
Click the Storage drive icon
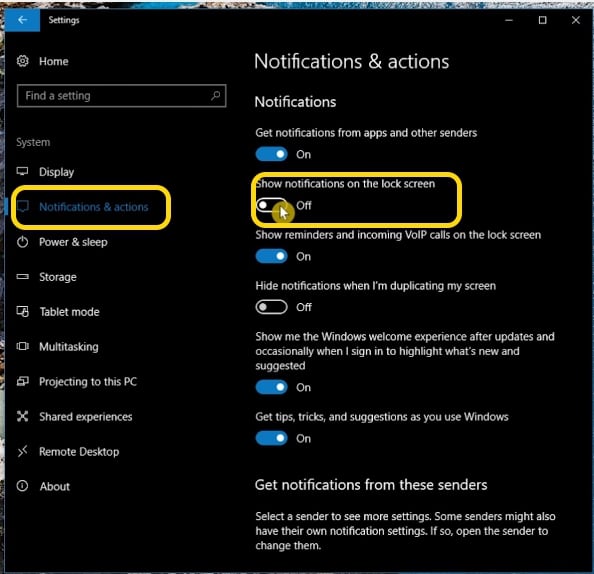(22, 277)
